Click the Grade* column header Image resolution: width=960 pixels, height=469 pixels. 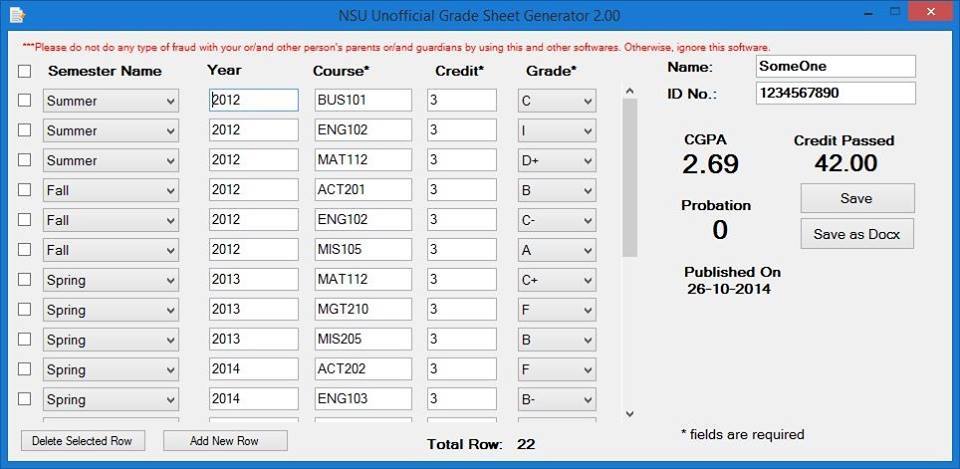[551, 71]
